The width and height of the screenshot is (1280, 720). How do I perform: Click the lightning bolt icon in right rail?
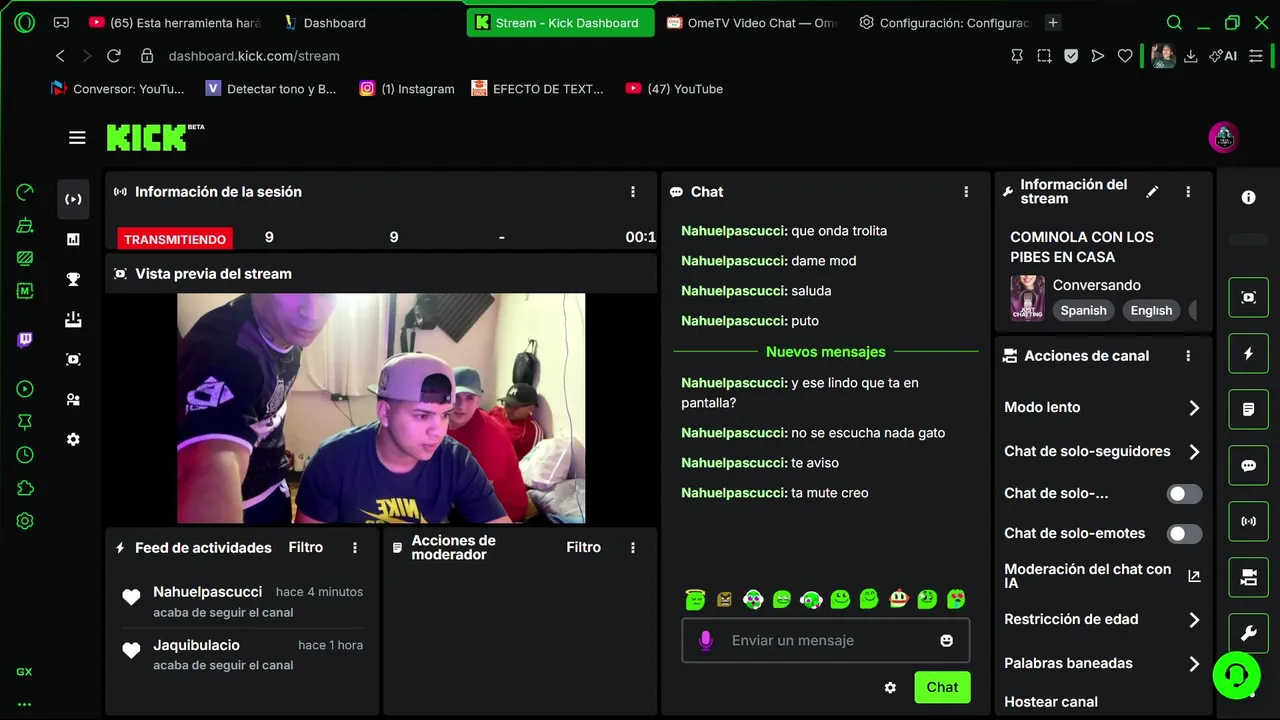click(x=1248, y=353)
